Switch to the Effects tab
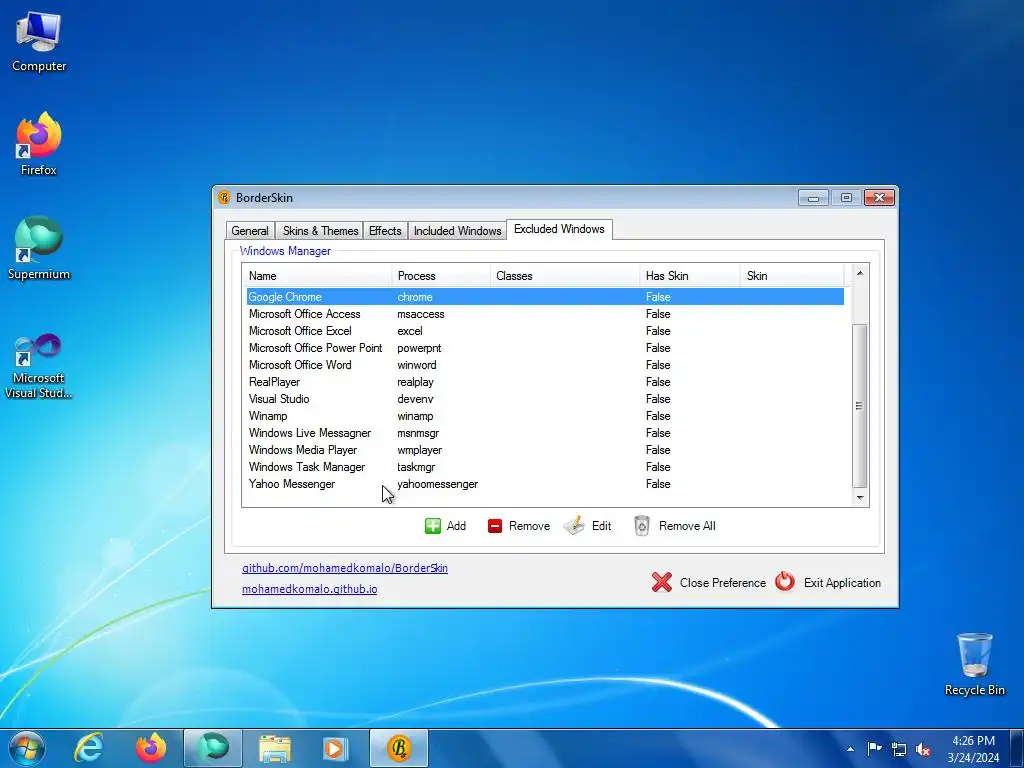Image resolution: width=1024 pixels, height=768 pixels. click(x=385, y=231)
